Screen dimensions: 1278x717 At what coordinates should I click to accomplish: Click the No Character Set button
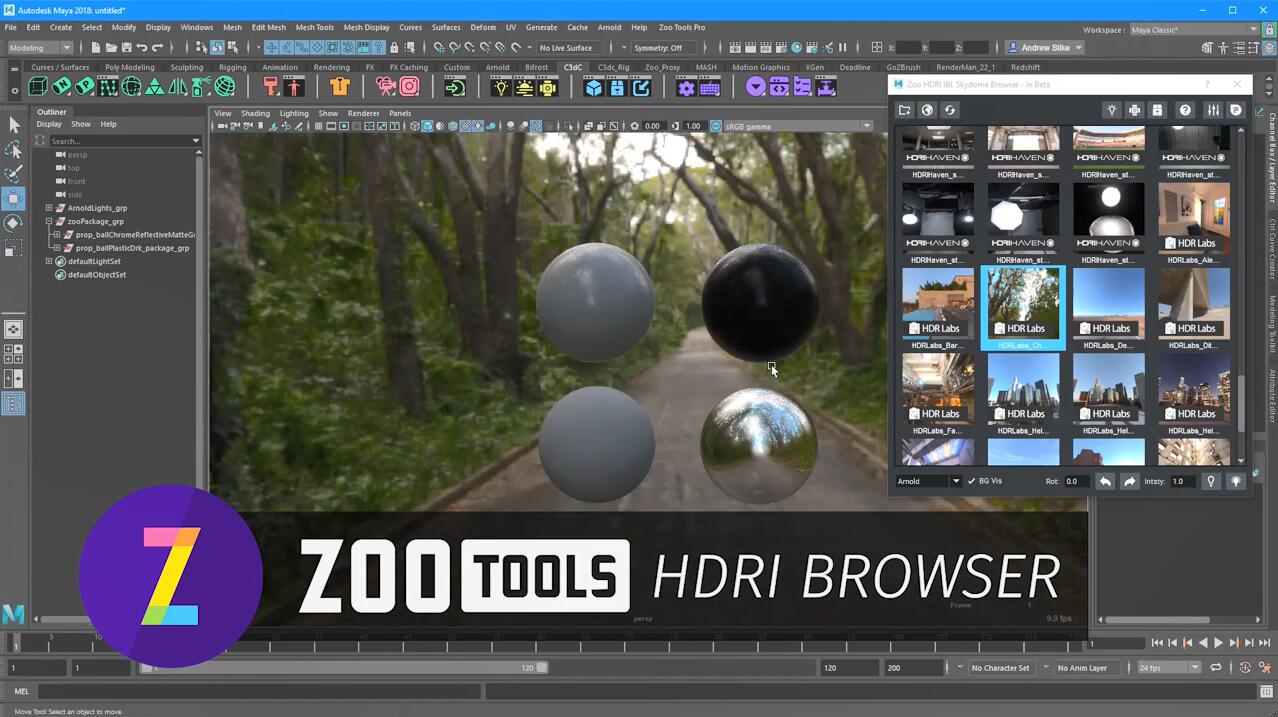[1000, 667]
